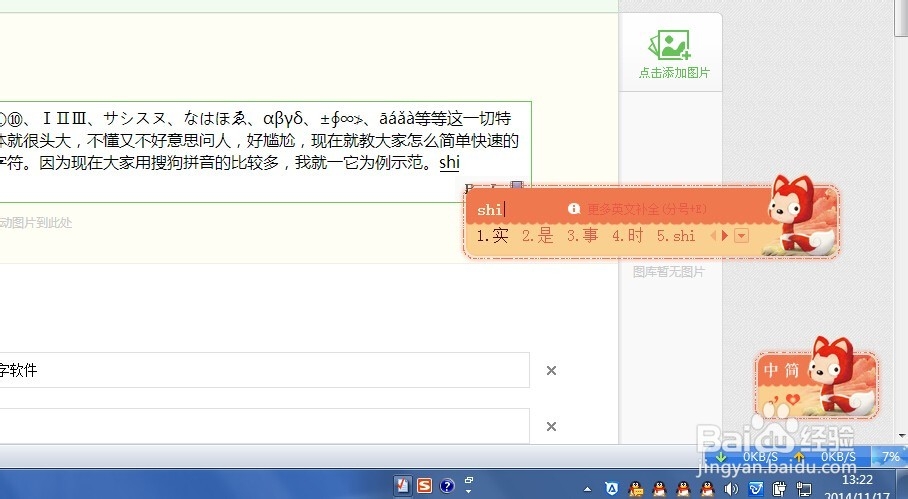Focus the empty input field below 字软件
The image size is (908, 499).
click(265, 426)
